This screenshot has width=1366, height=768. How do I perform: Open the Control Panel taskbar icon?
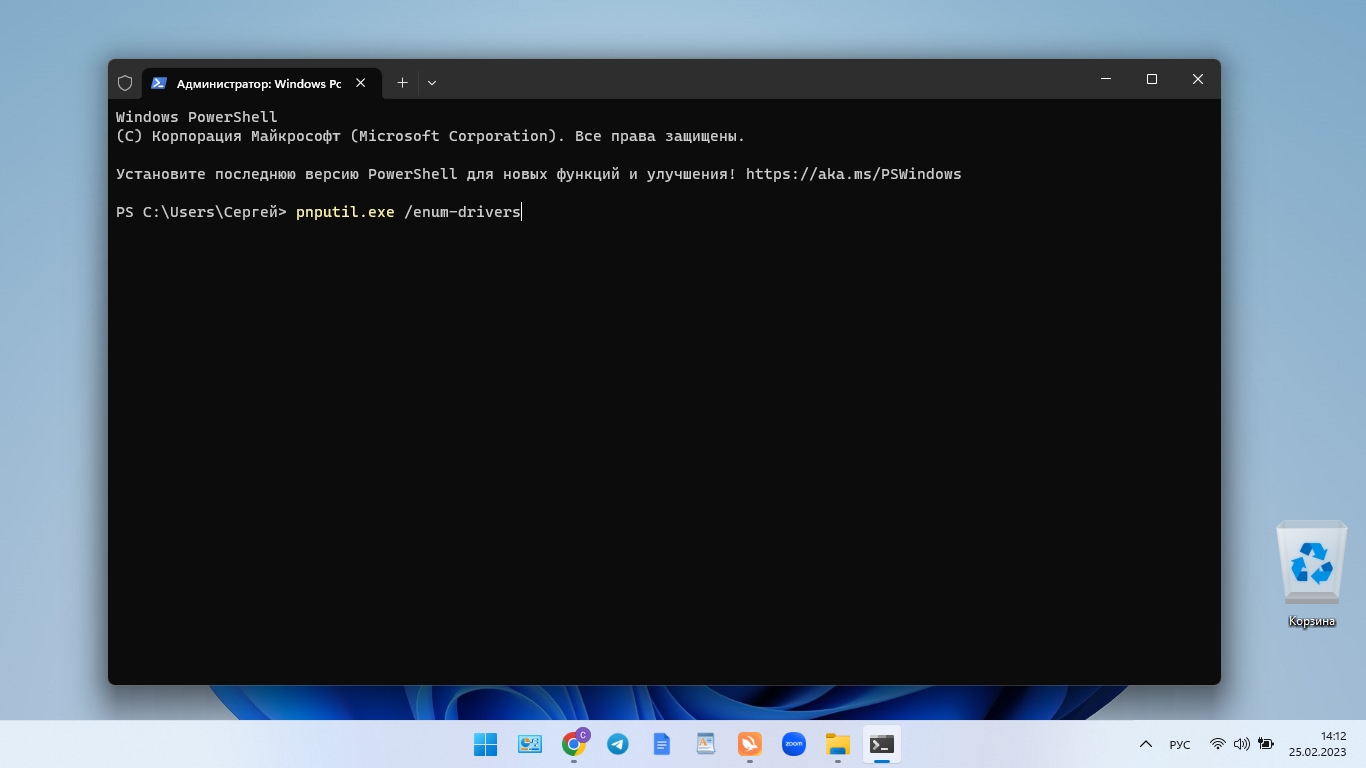529,744
